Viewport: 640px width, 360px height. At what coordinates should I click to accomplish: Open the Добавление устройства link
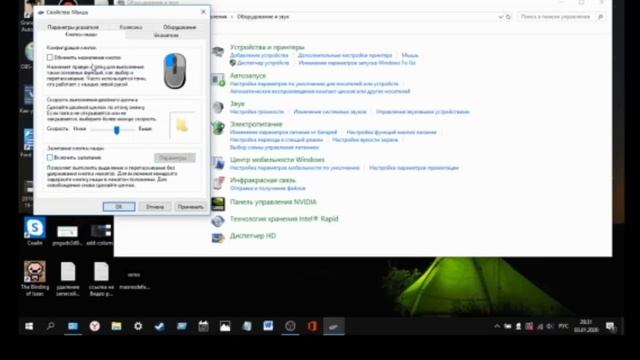pos(259,55)
